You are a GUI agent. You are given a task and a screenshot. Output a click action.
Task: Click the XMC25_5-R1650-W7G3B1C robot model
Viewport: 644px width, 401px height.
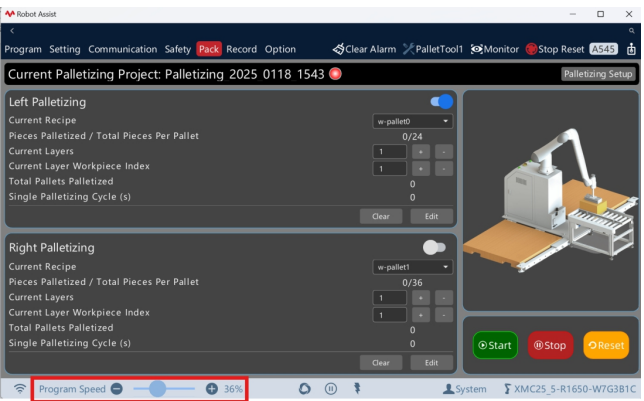point(570,389)
